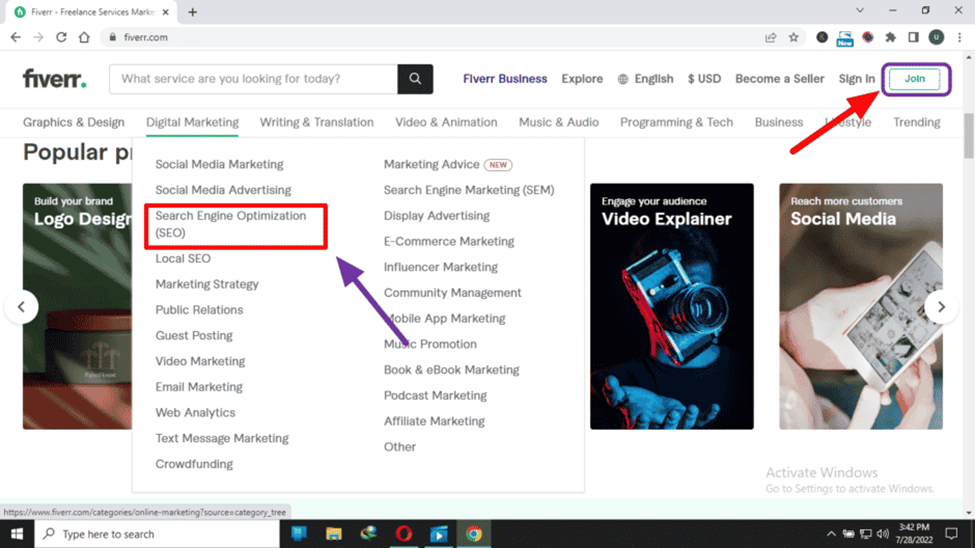Select Search Engine Optimization (SEO) from the menu

click(x=231, y=224)
